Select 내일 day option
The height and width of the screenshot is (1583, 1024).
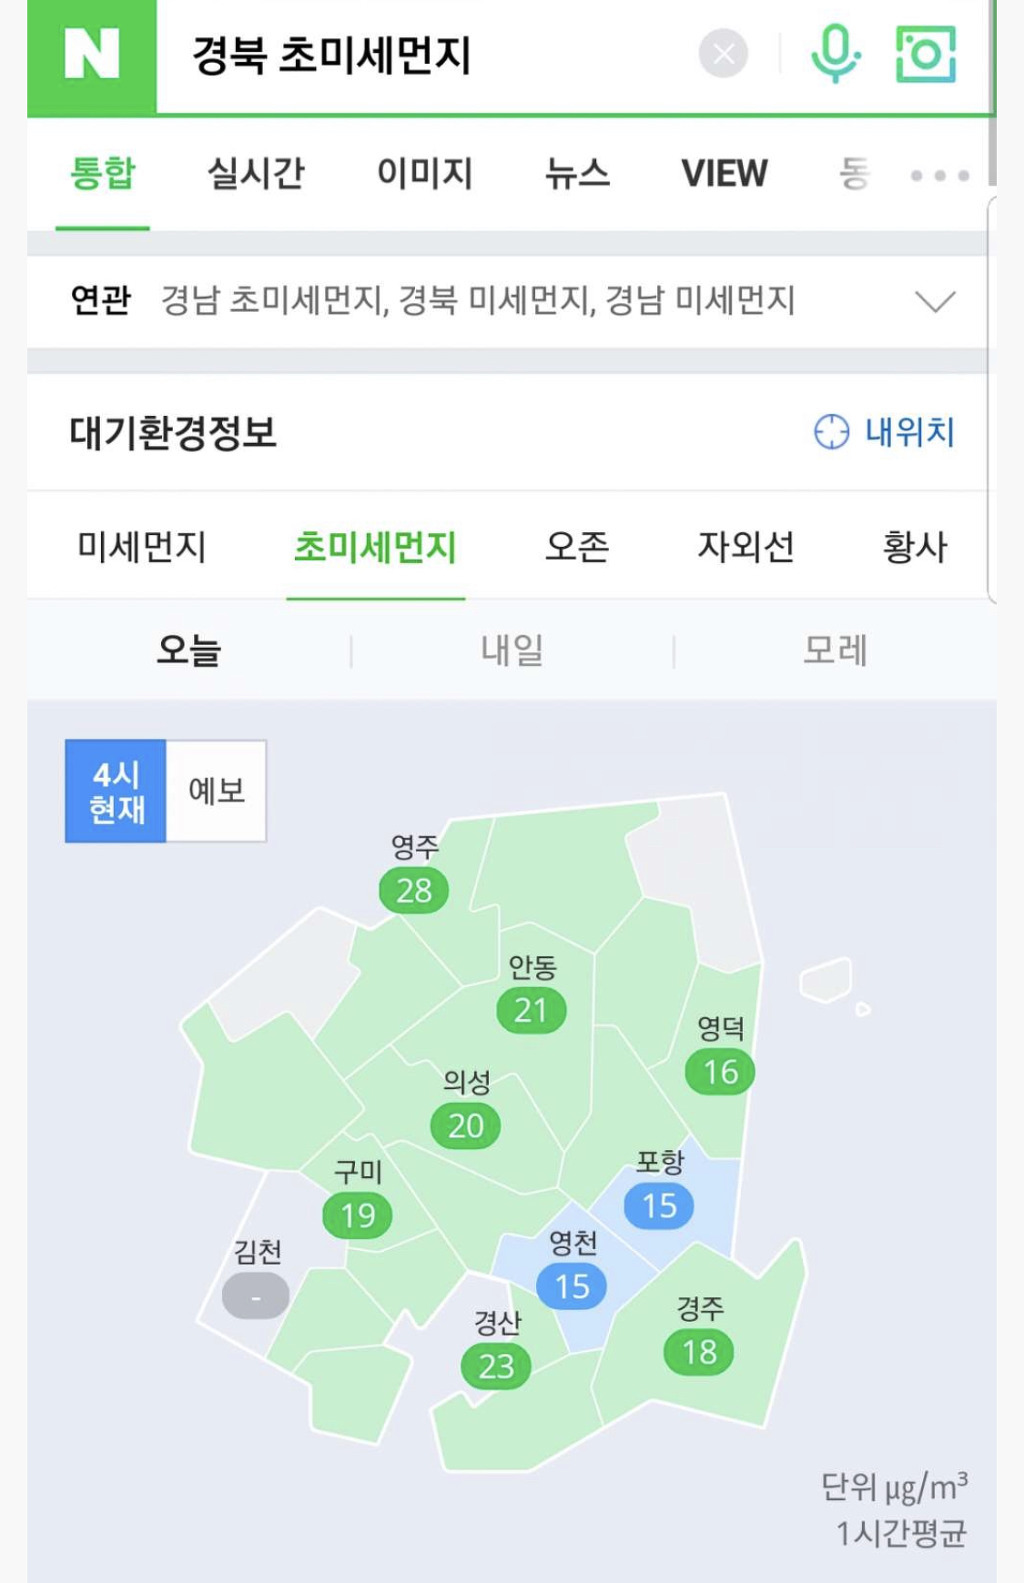coord(512,650)
